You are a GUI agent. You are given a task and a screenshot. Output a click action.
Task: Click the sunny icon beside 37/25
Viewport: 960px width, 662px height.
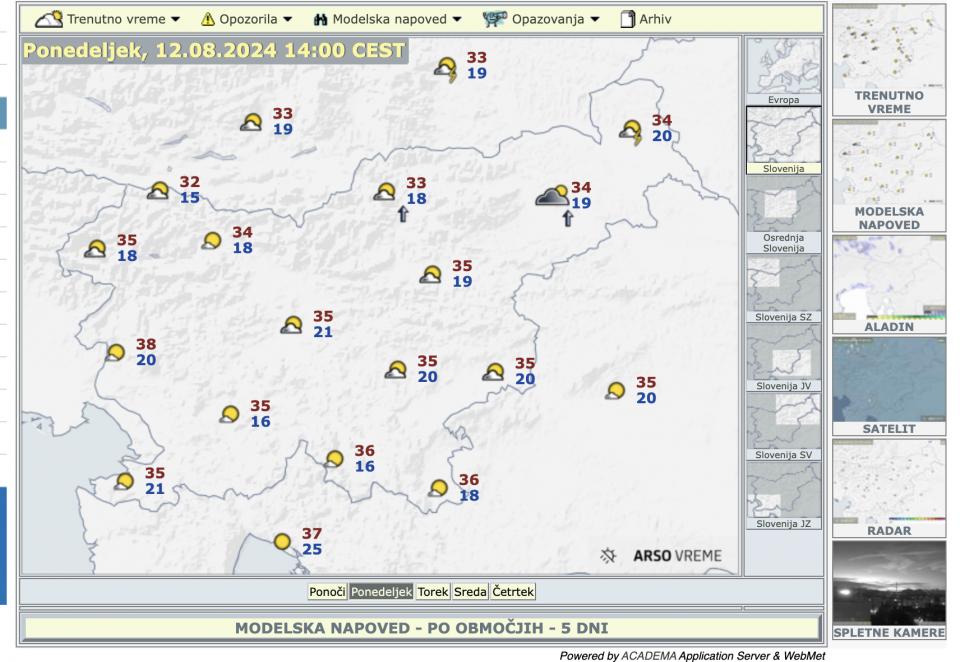pos(284,542)
